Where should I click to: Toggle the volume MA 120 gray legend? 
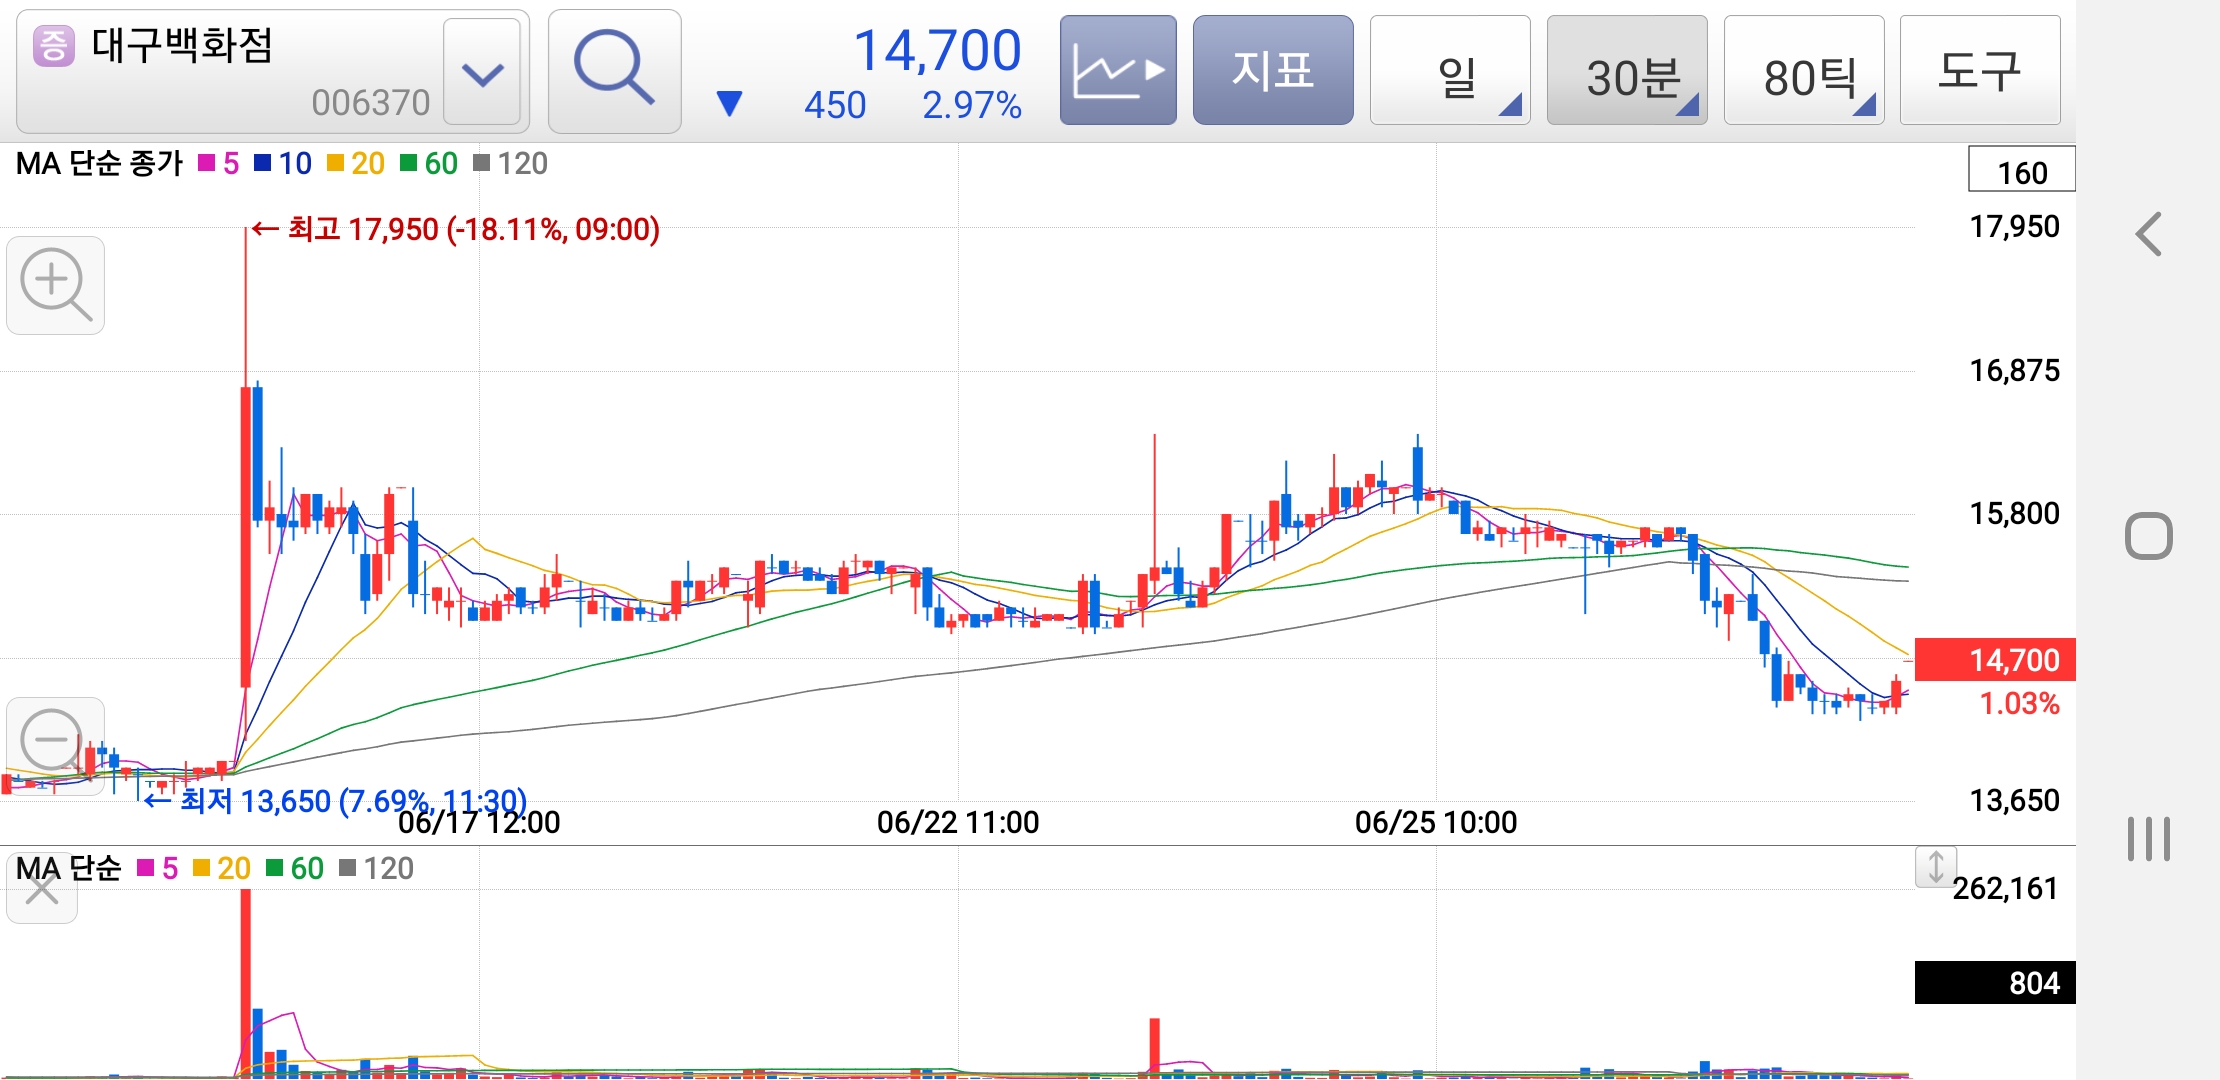pos(377,868)
